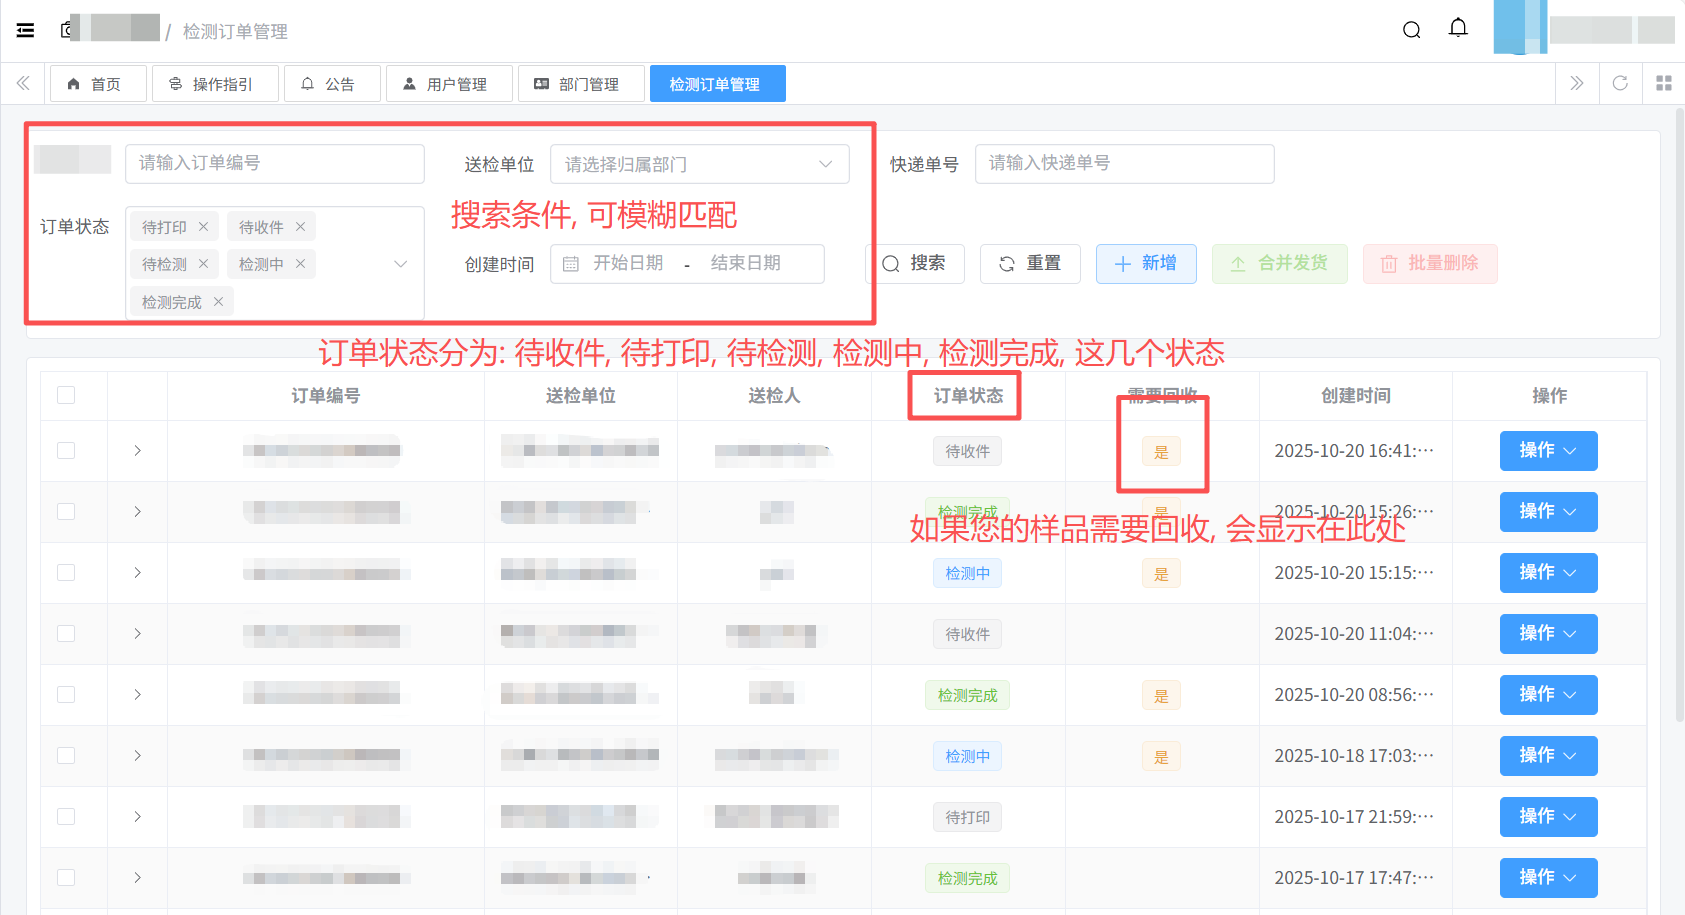Image resolution: width=1685 pixels, height=915 pixels.
Task: Expand the first order row details
Action: coord(137,451)
